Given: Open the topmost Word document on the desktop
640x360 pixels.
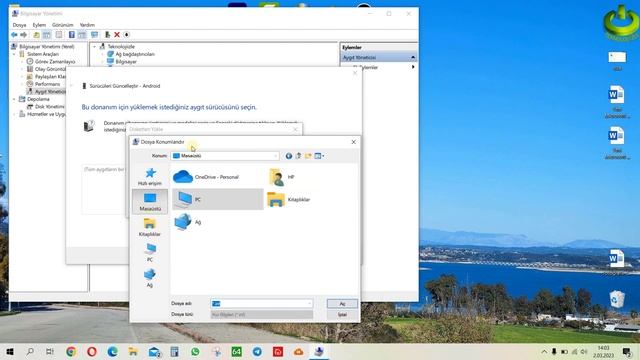Looking at the screenshot, I should coord(616,102).
